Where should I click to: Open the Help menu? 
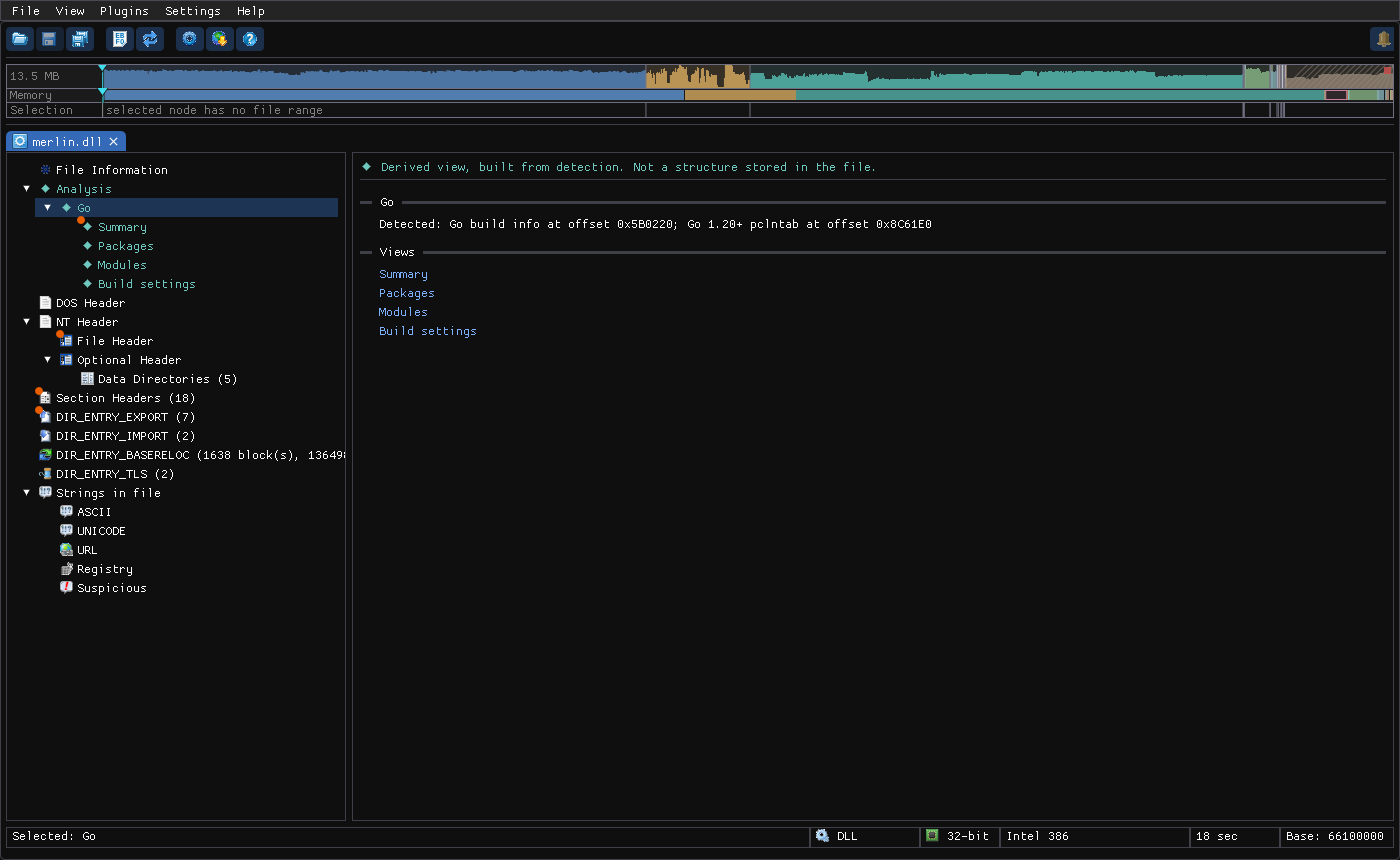pos(251,11)
